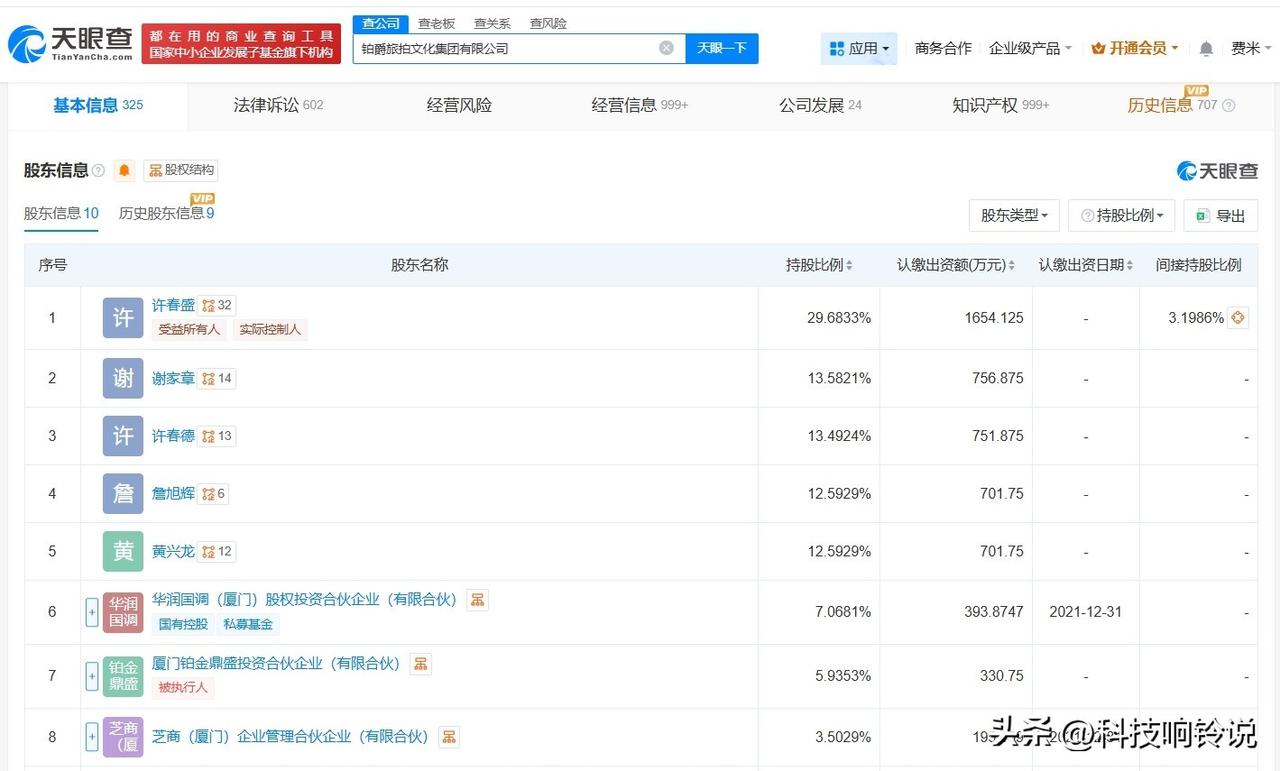Open shareholder 詹旭辉's profile link
Image resolution: width=1280 pixels, height=771 pixels.
[173, 494]
